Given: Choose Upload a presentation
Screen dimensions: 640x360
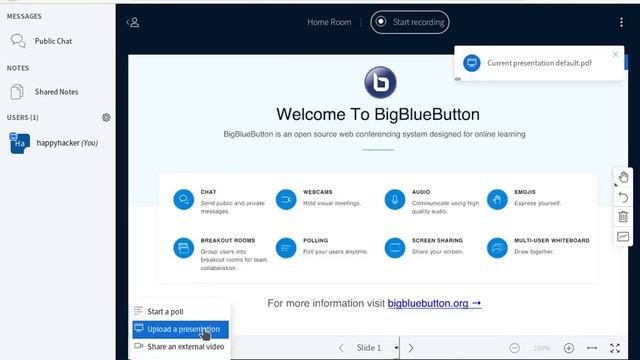Looking at the screenshot, I should point(180,329).
